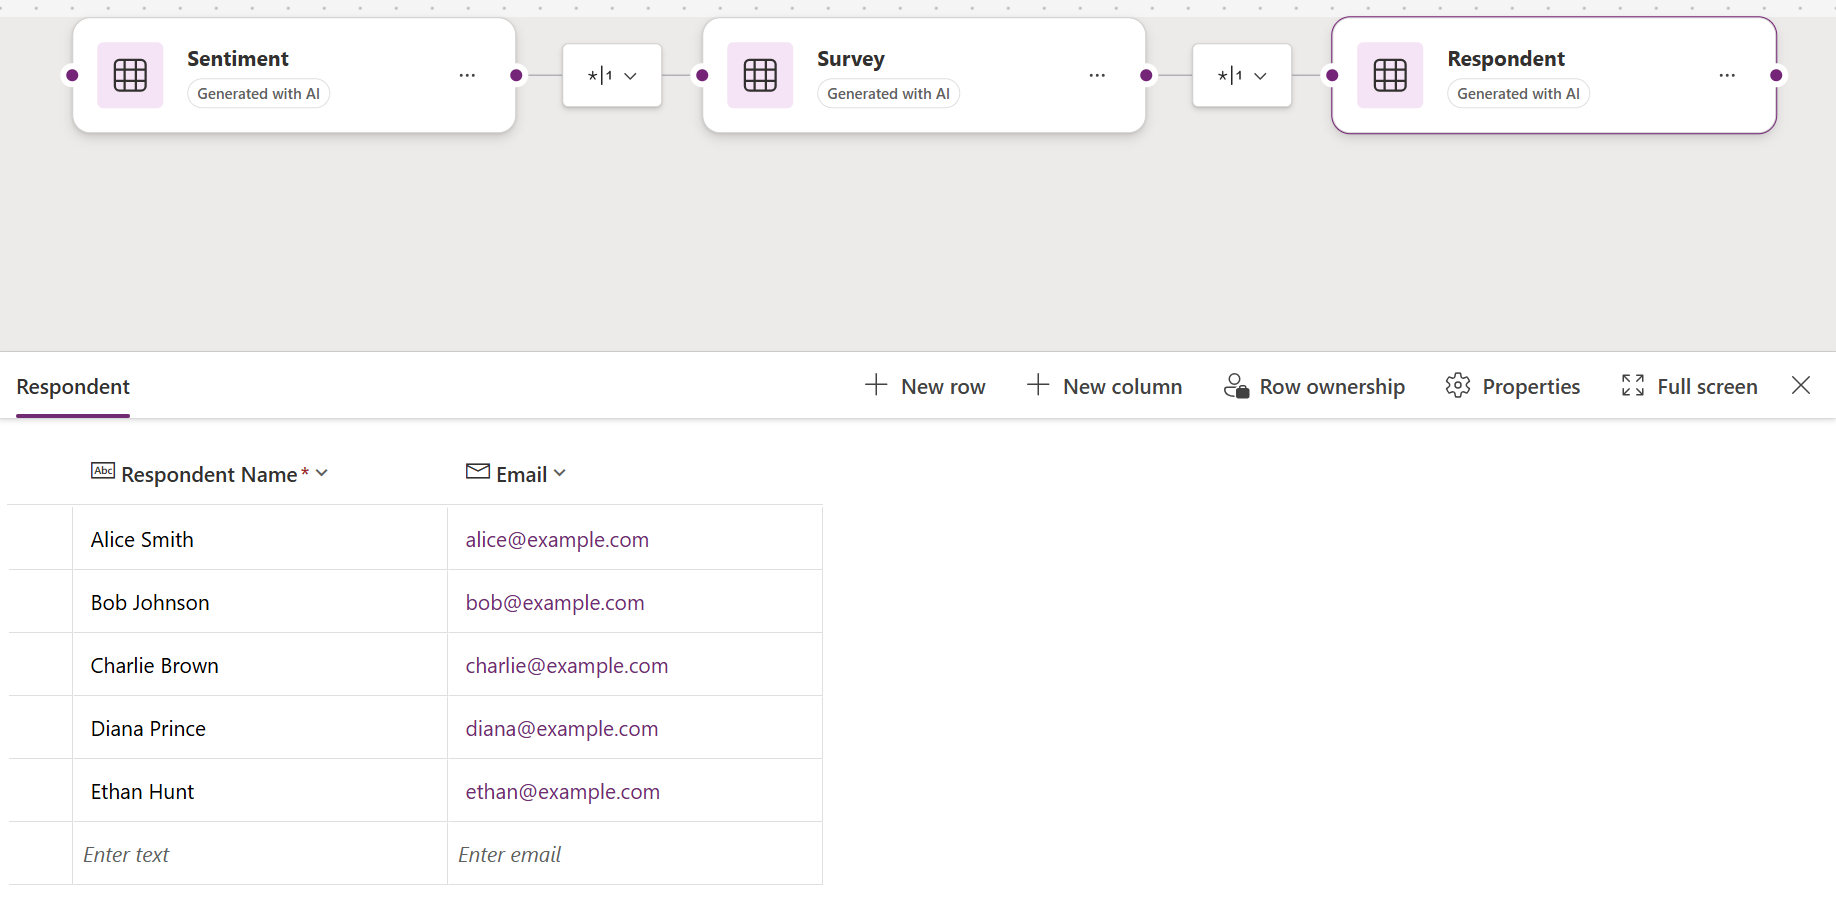Close the Respondent data panel

(x=1801, y=385)
